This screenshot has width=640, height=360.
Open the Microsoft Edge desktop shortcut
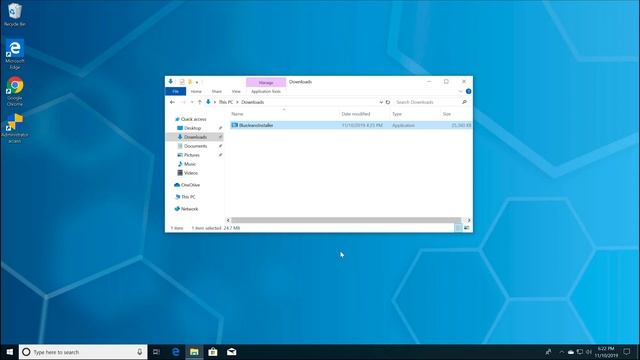15,54
